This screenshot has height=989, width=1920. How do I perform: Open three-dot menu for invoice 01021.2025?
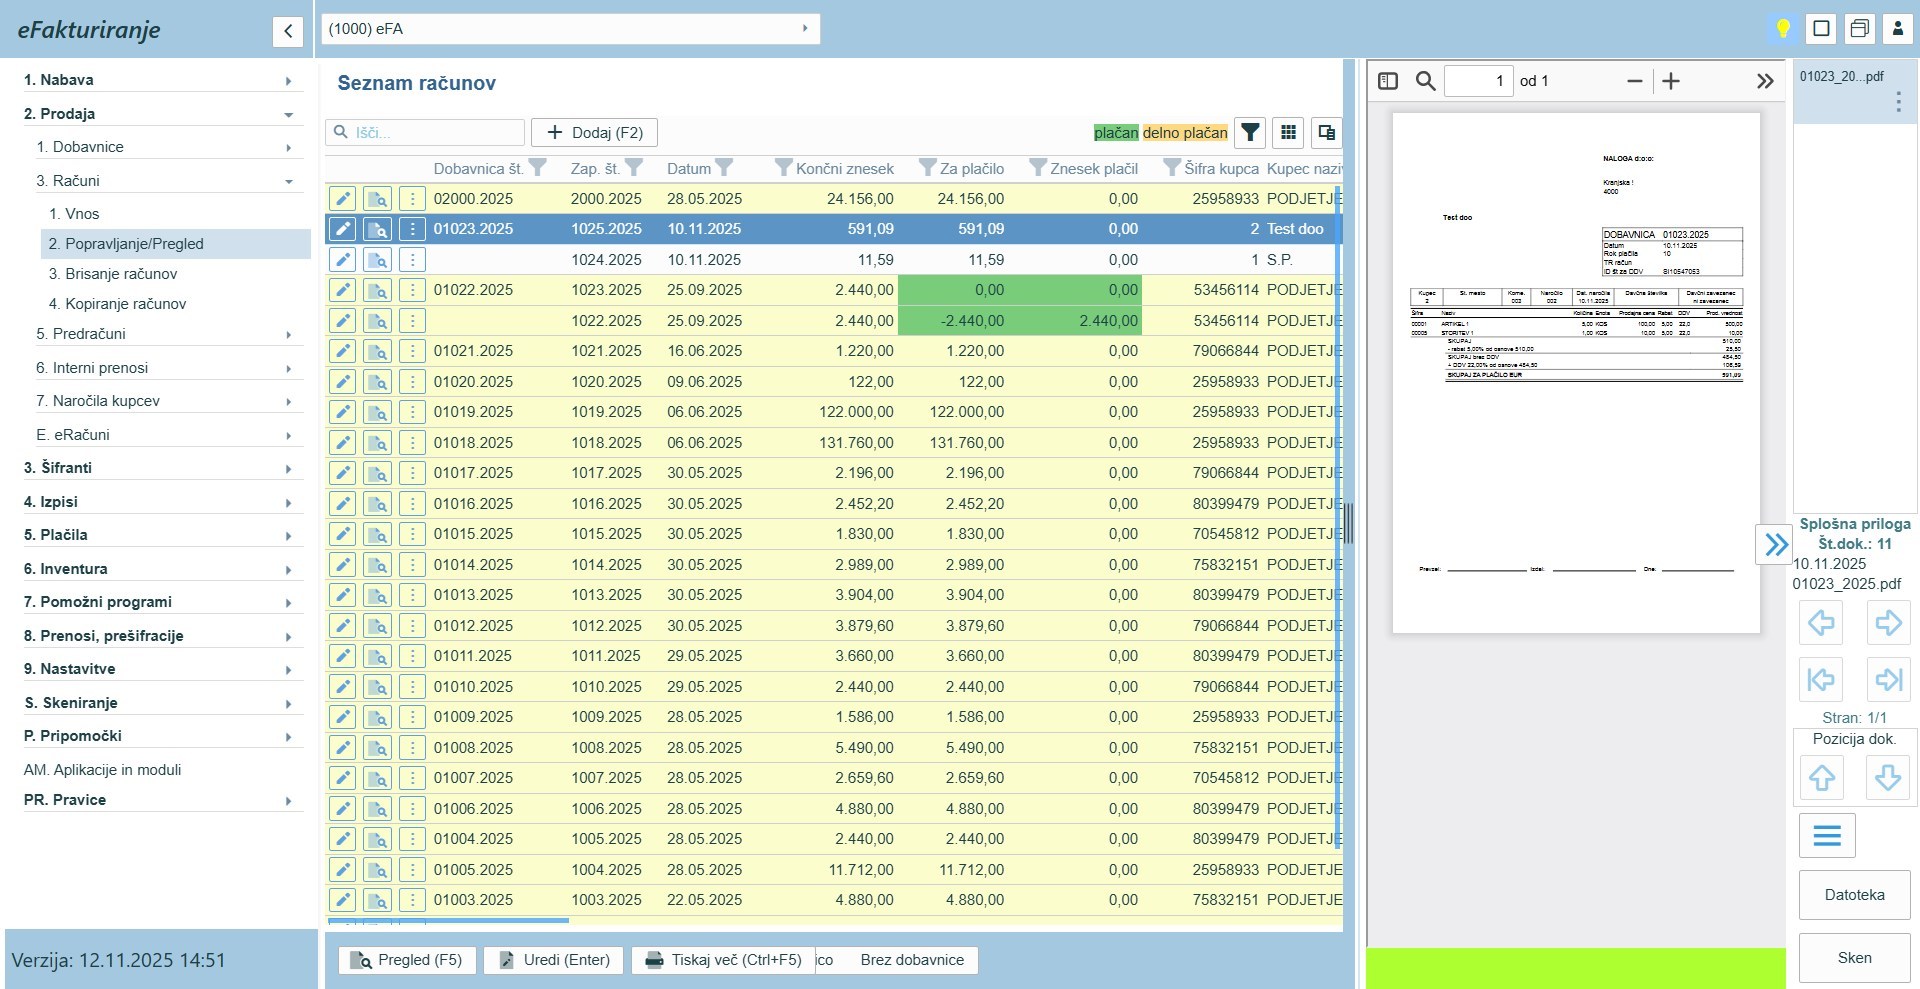coord(412,351)
